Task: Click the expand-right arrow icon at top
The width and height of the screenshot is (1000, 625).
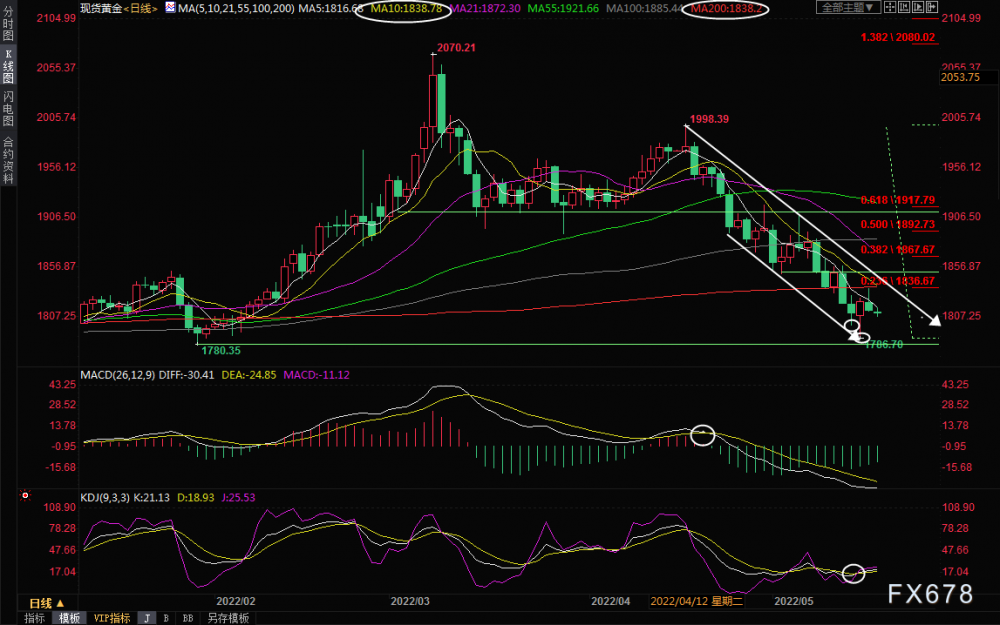Action: 932,7
